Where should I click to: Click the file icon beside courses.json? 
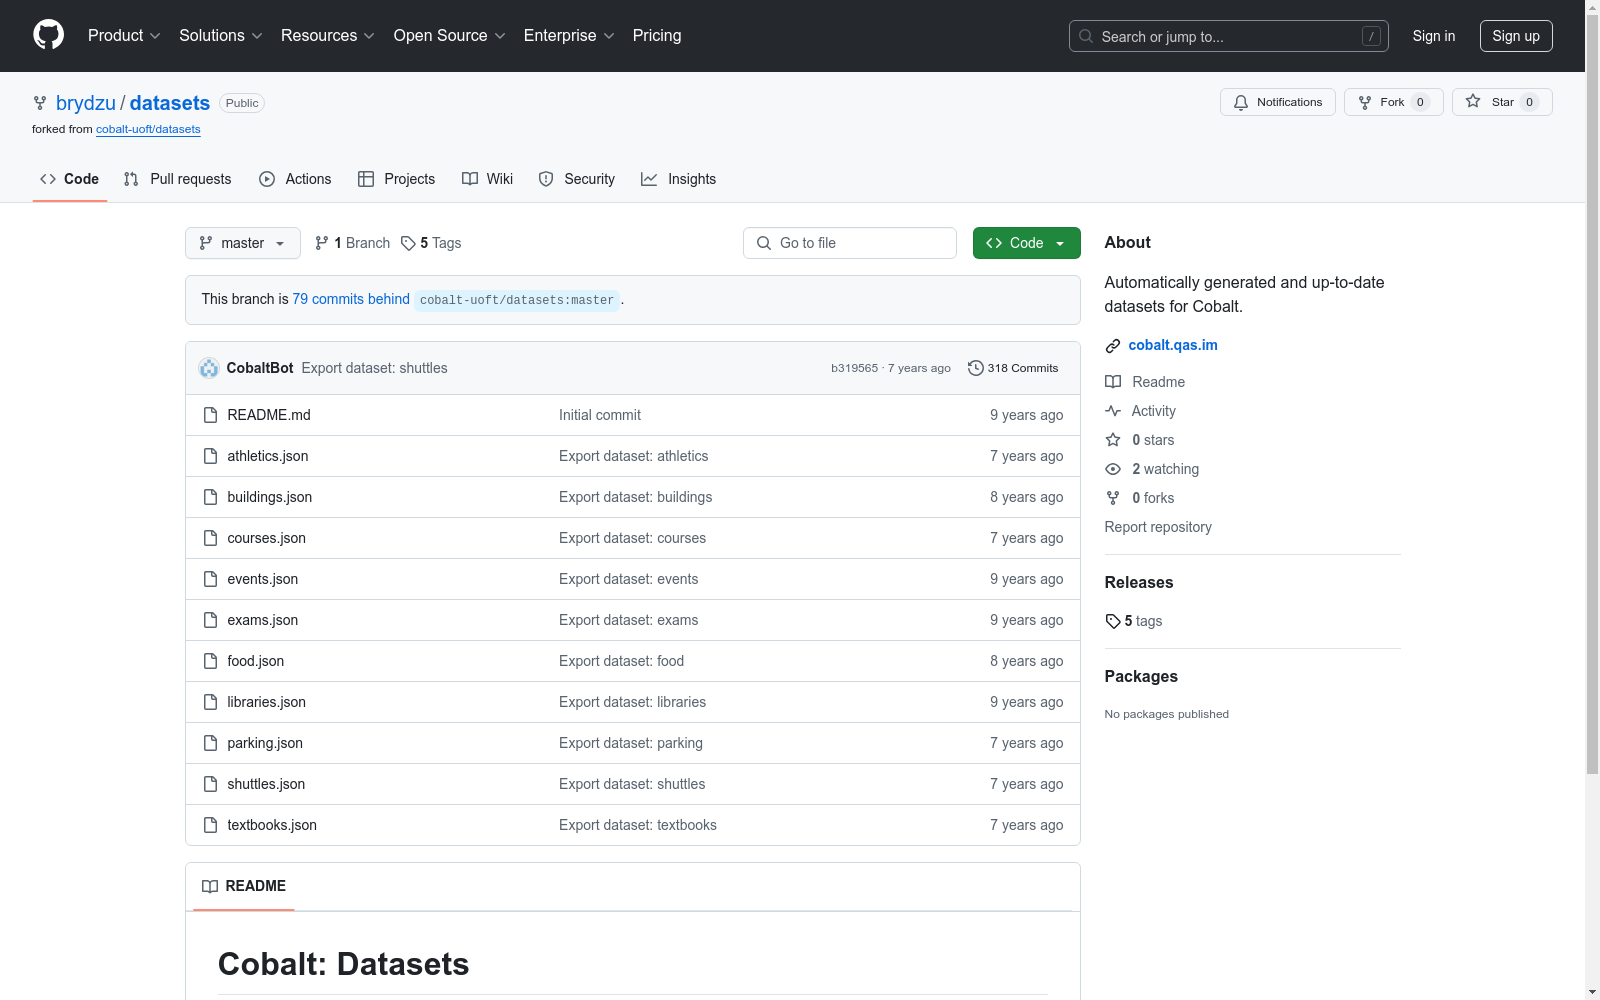(x=210, y=538)
